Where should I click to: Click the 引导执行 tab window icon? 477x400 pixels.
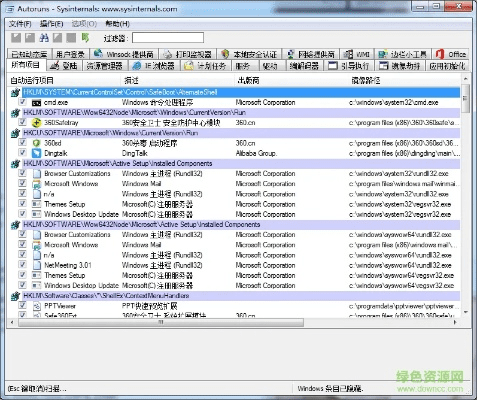(x=333, y=66)
